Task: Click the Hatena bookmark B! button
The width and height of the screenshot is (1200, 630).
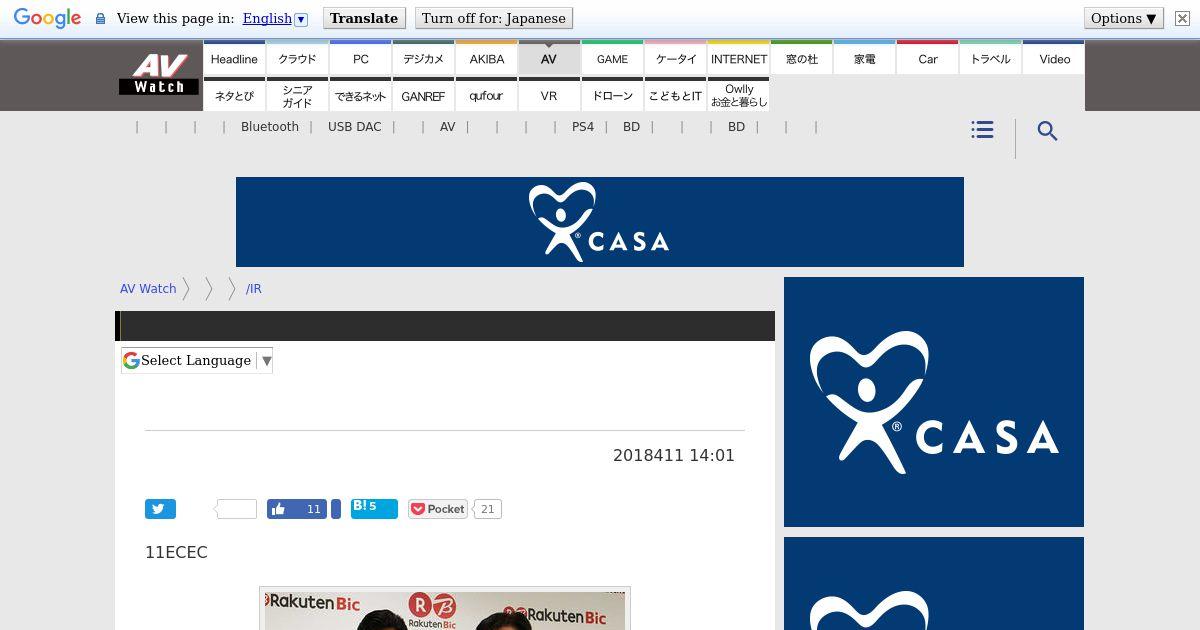Action: pyautogui.click(x=374, y=509)
